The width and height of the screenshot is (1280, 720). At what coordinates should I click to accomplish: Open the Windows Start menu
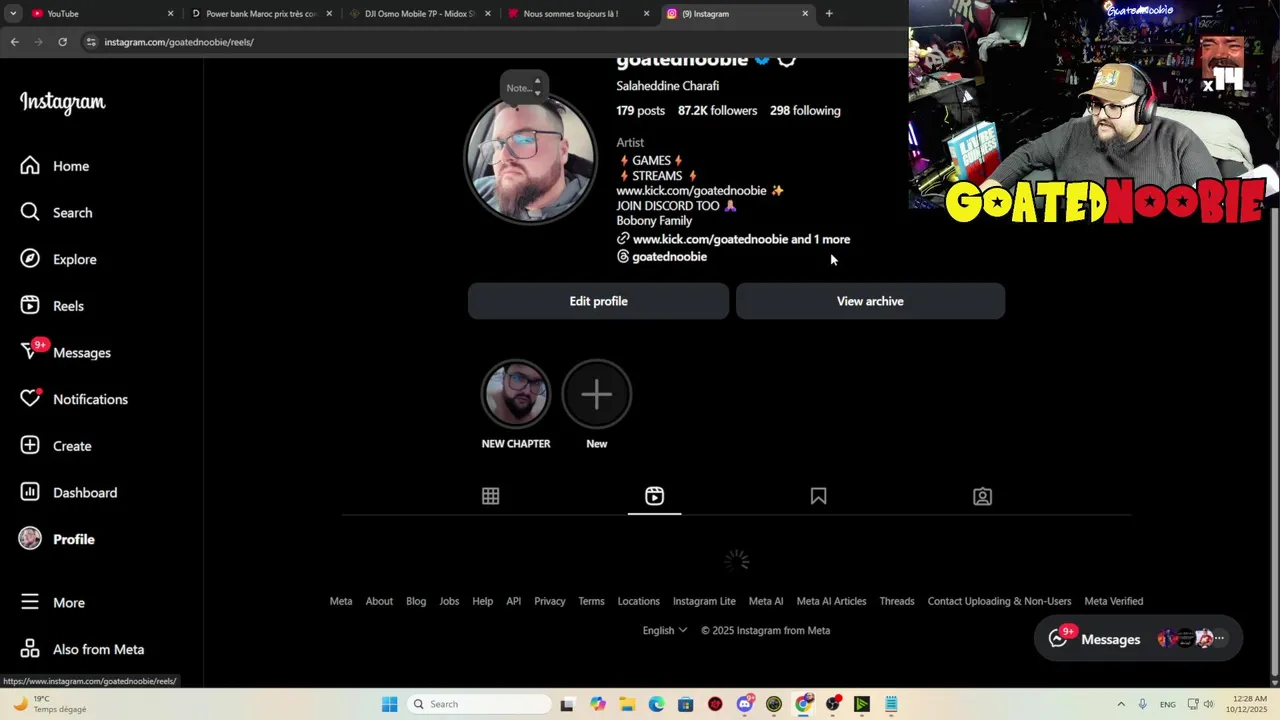point(389,704)
